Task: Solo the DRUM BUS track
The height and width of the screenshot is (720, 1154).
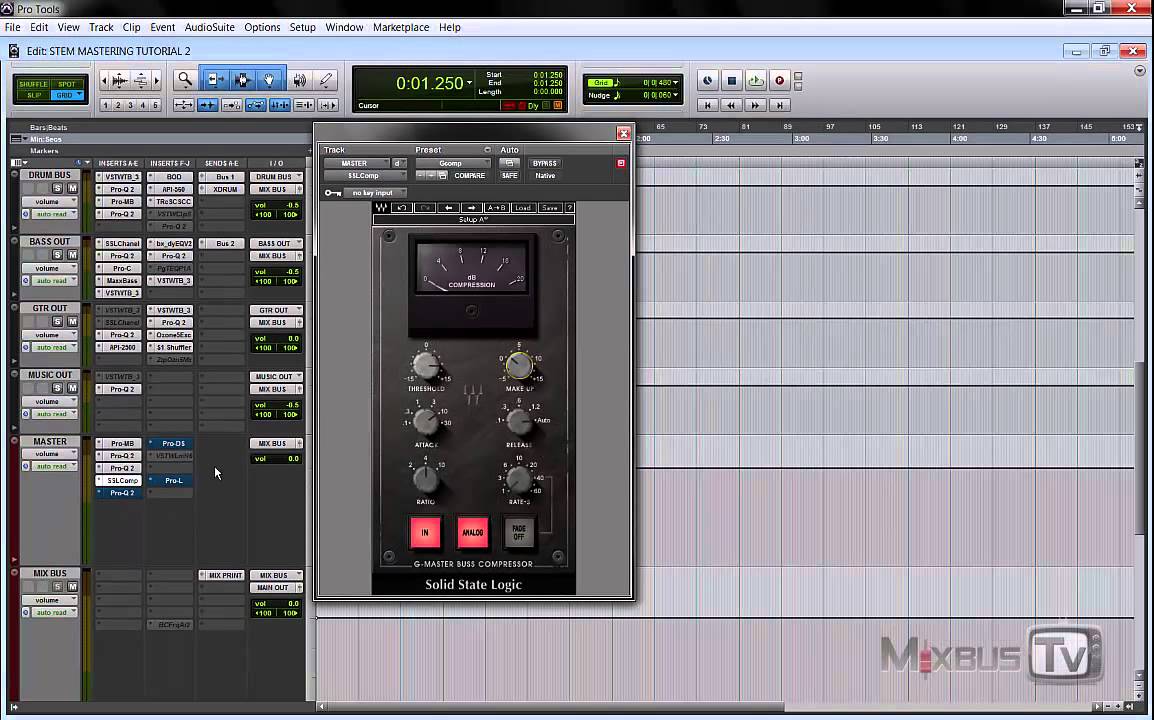Action: [57, 188]
